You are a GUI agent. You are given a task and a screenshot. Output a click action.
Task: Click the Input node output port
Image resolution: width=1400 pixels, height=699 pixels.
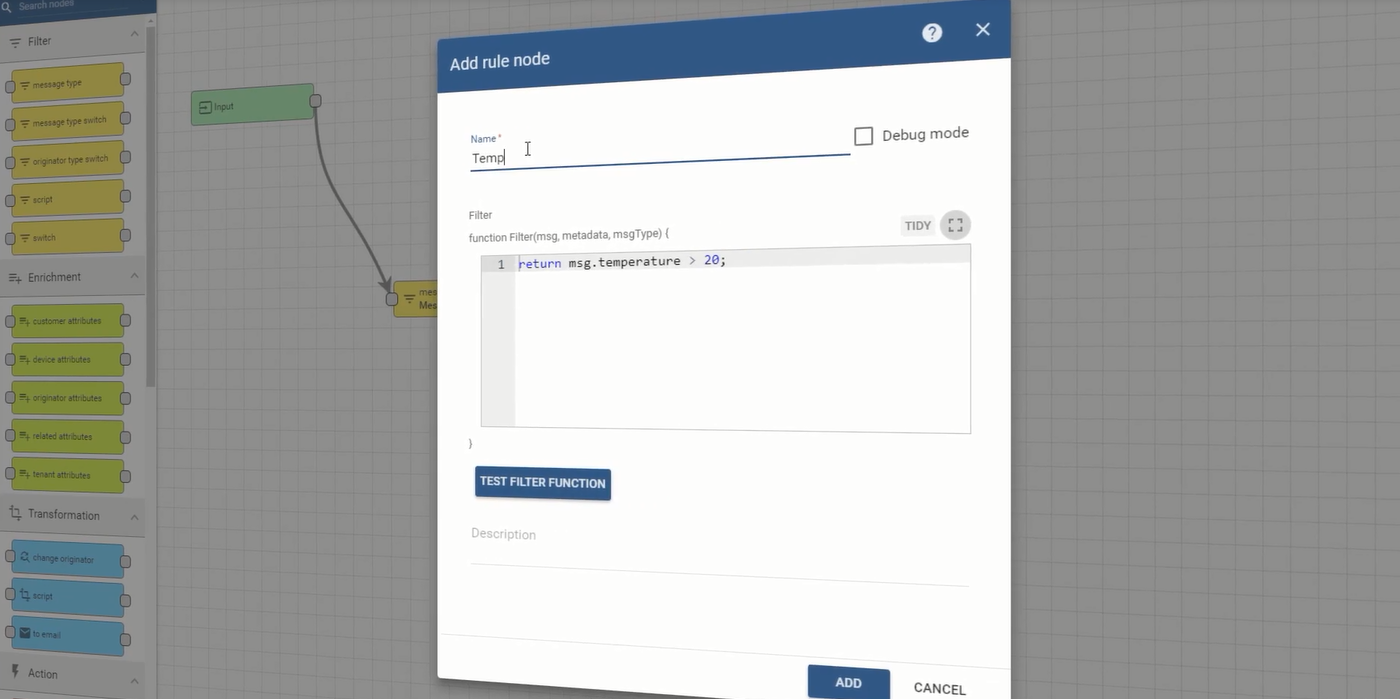316,101
